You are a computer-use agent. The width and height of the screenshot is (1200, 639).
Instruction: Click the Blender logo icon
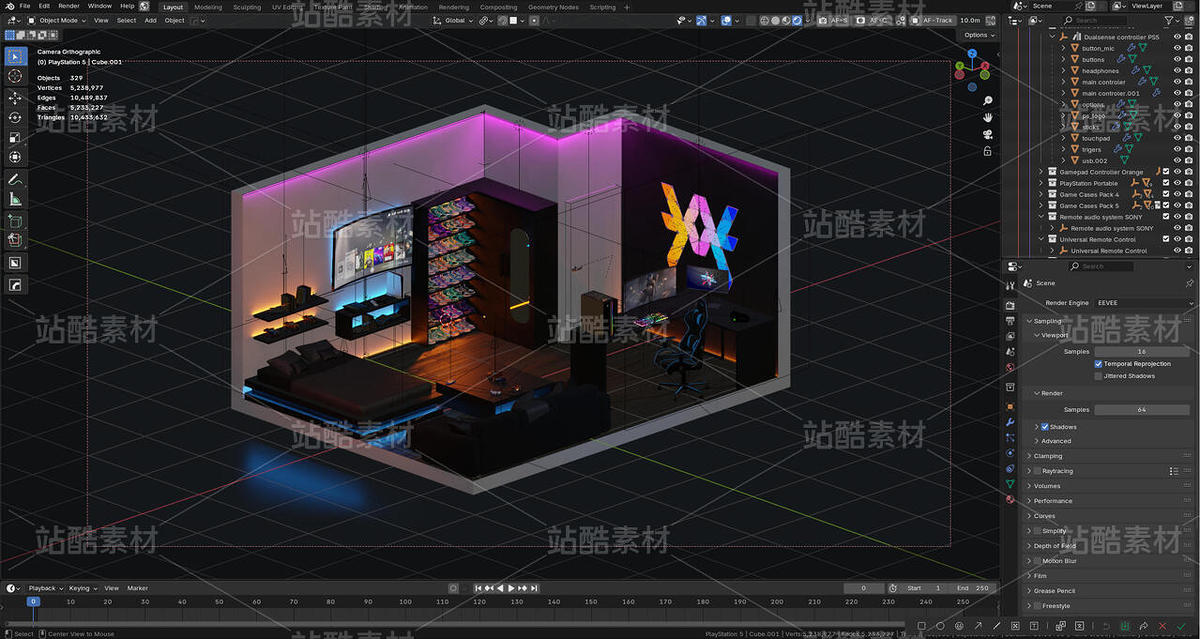tap(9, 6)
